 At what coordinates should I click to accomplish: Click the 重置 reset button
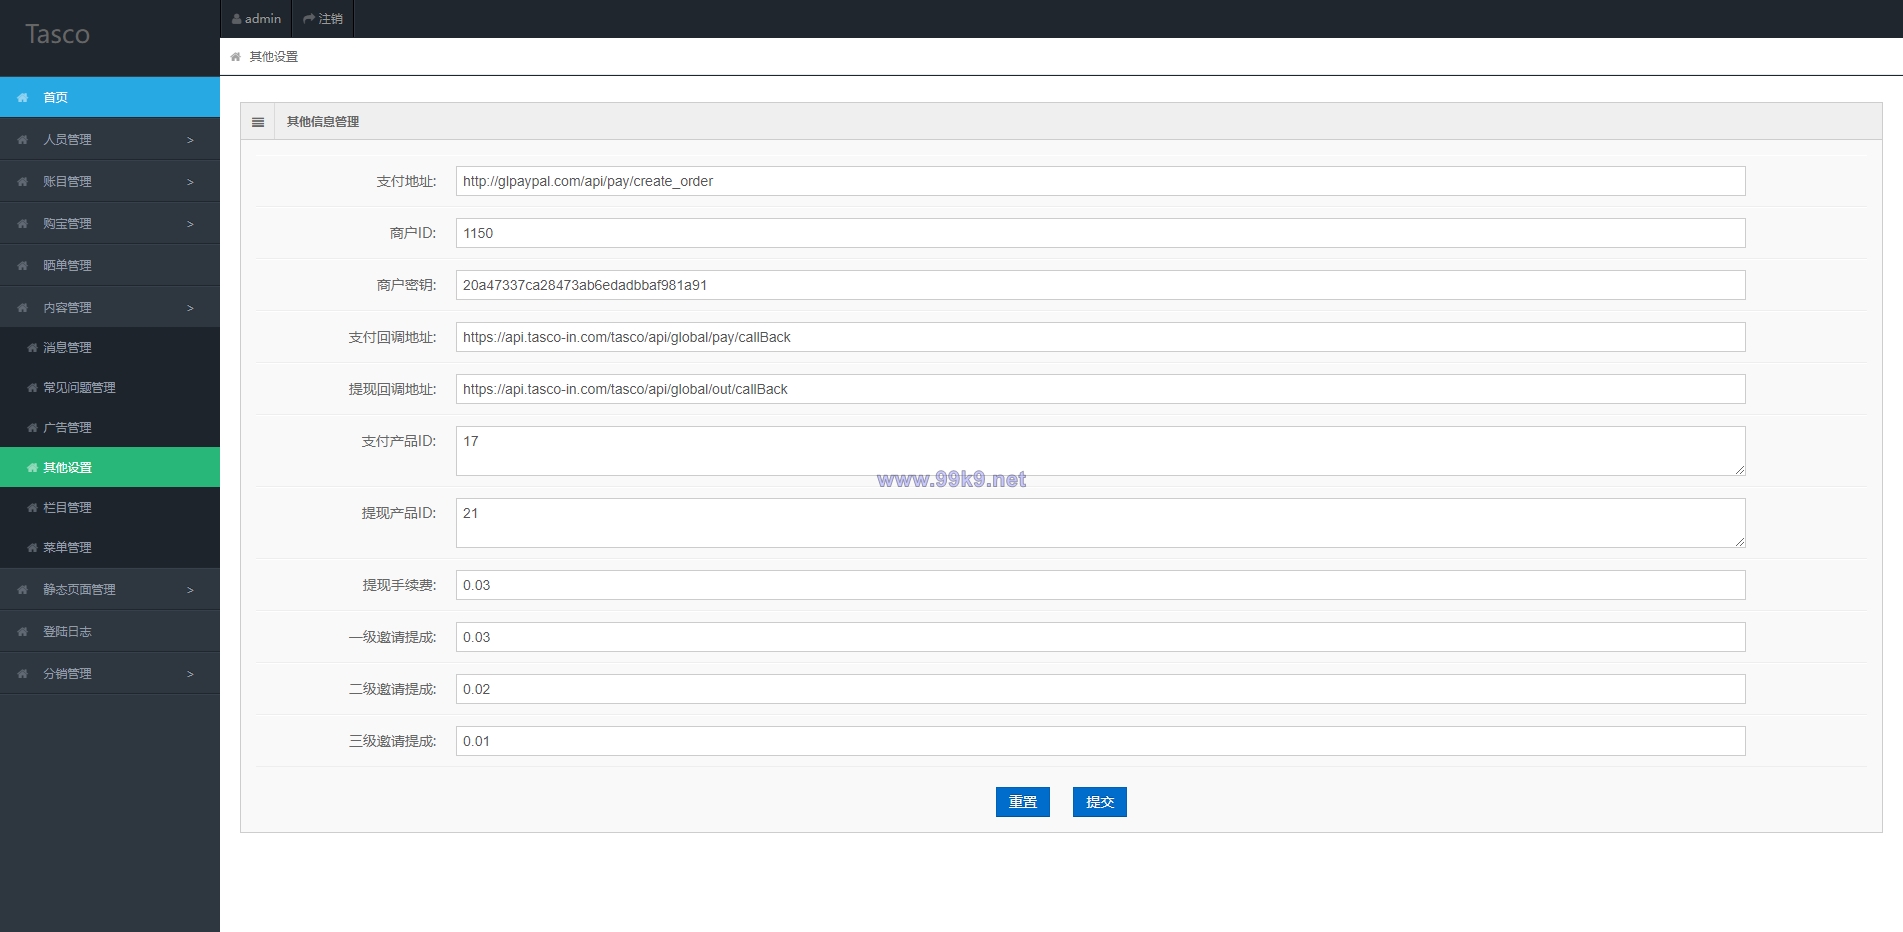point(1023,802)
